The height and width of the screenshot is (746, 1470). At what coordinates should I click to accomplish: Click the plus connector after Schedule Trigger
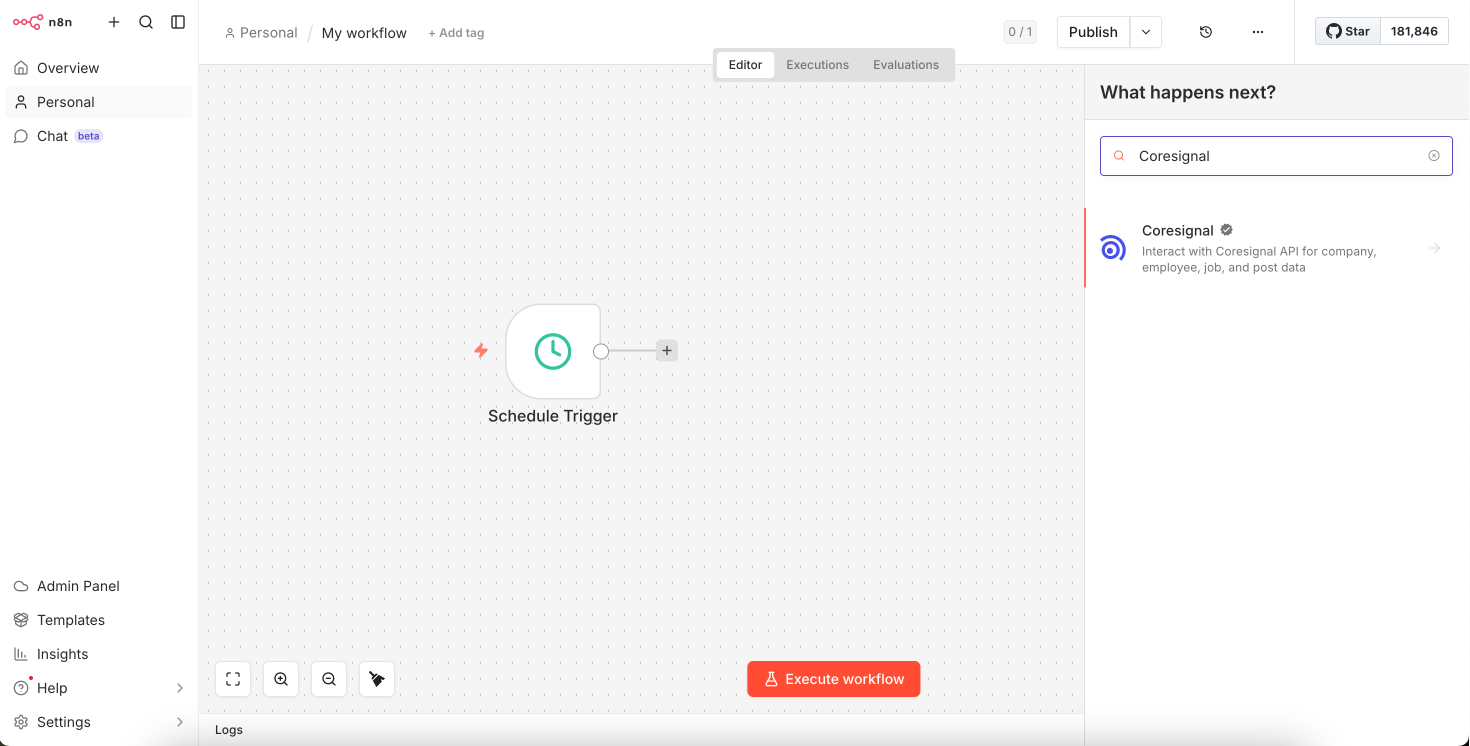click(667, 351)
